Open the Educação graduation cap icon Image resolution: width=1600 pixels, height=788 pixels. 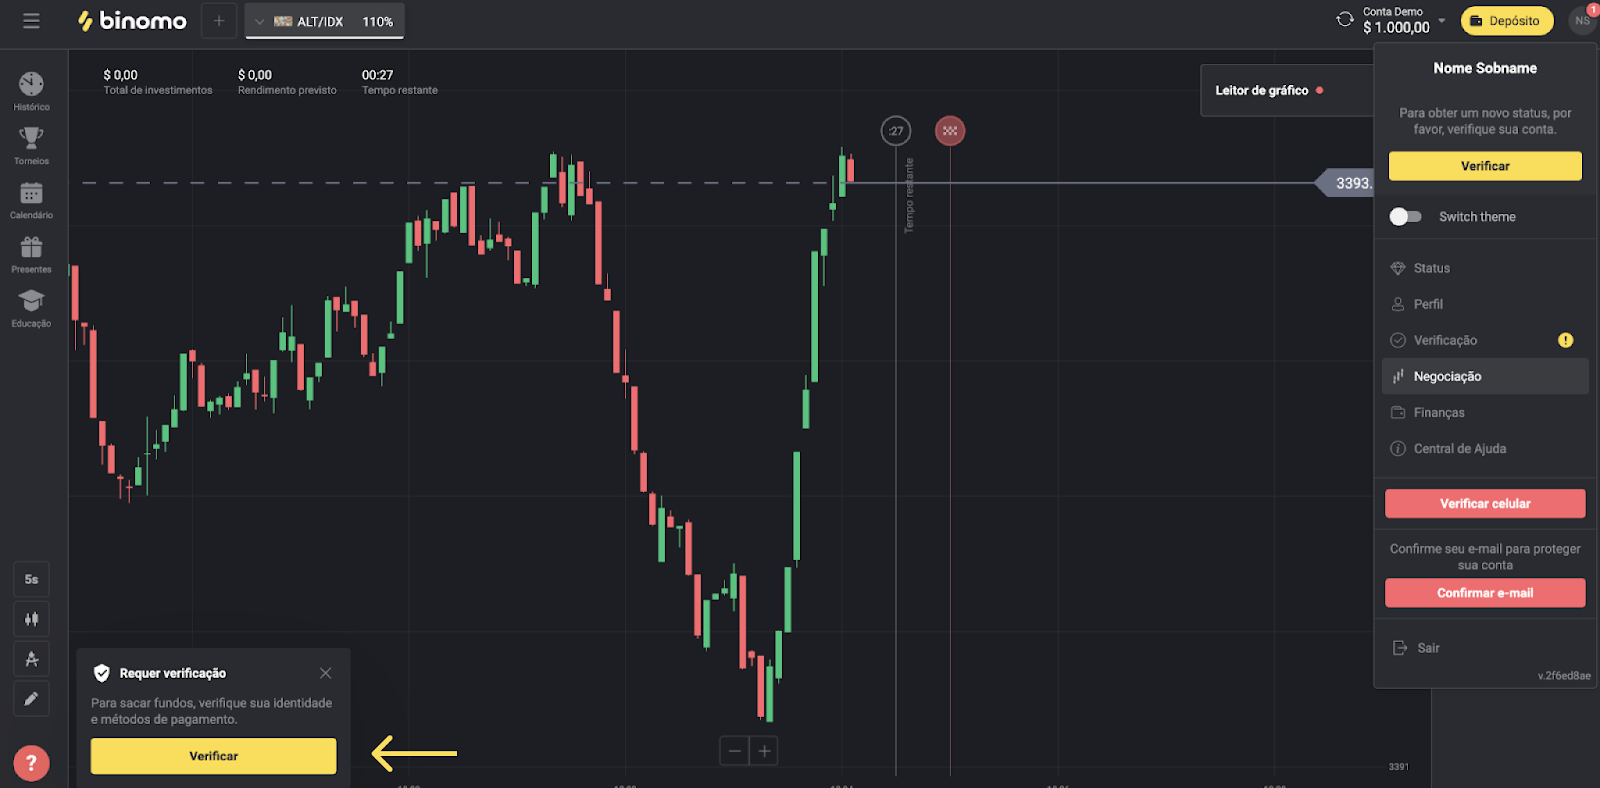pos(31,302)
